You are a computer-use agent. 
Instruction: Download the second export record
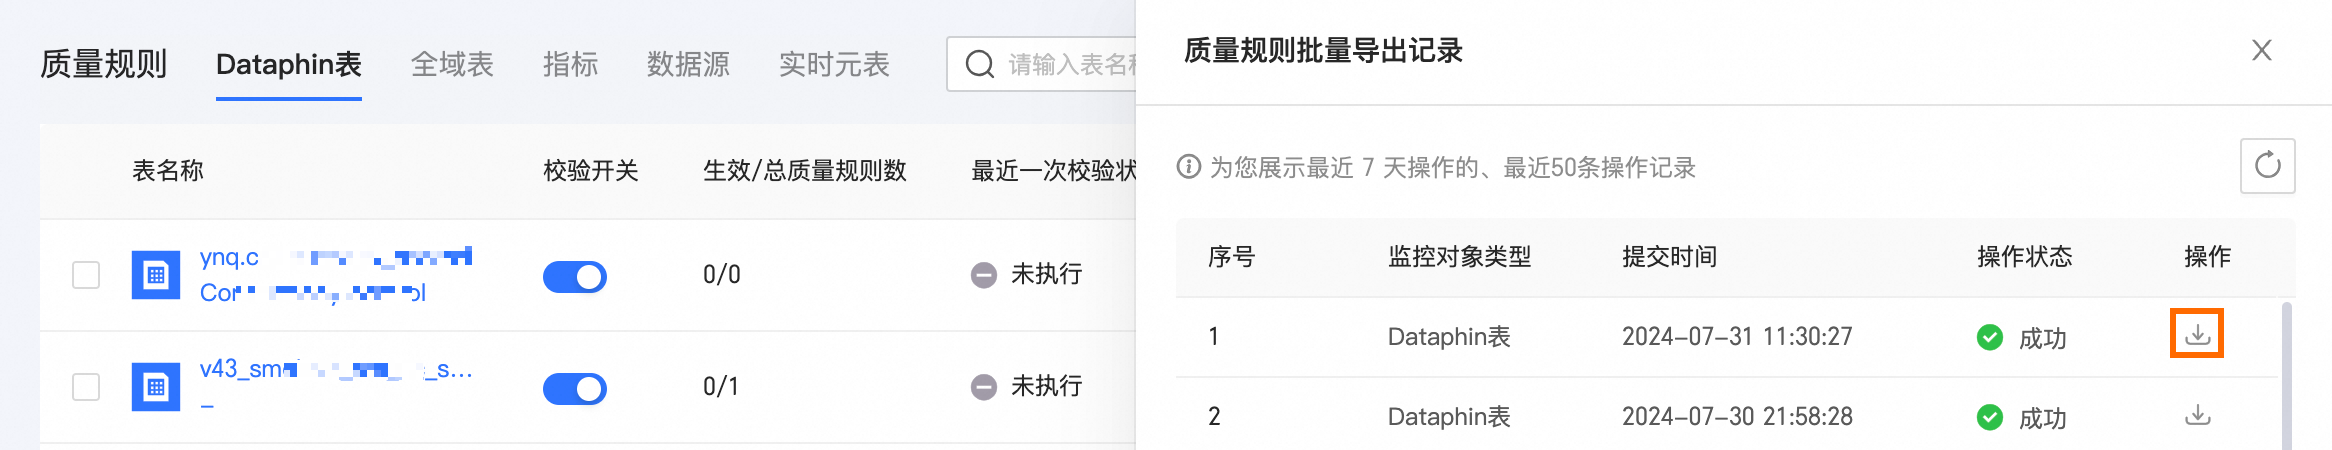click(x=2197, y=415)
